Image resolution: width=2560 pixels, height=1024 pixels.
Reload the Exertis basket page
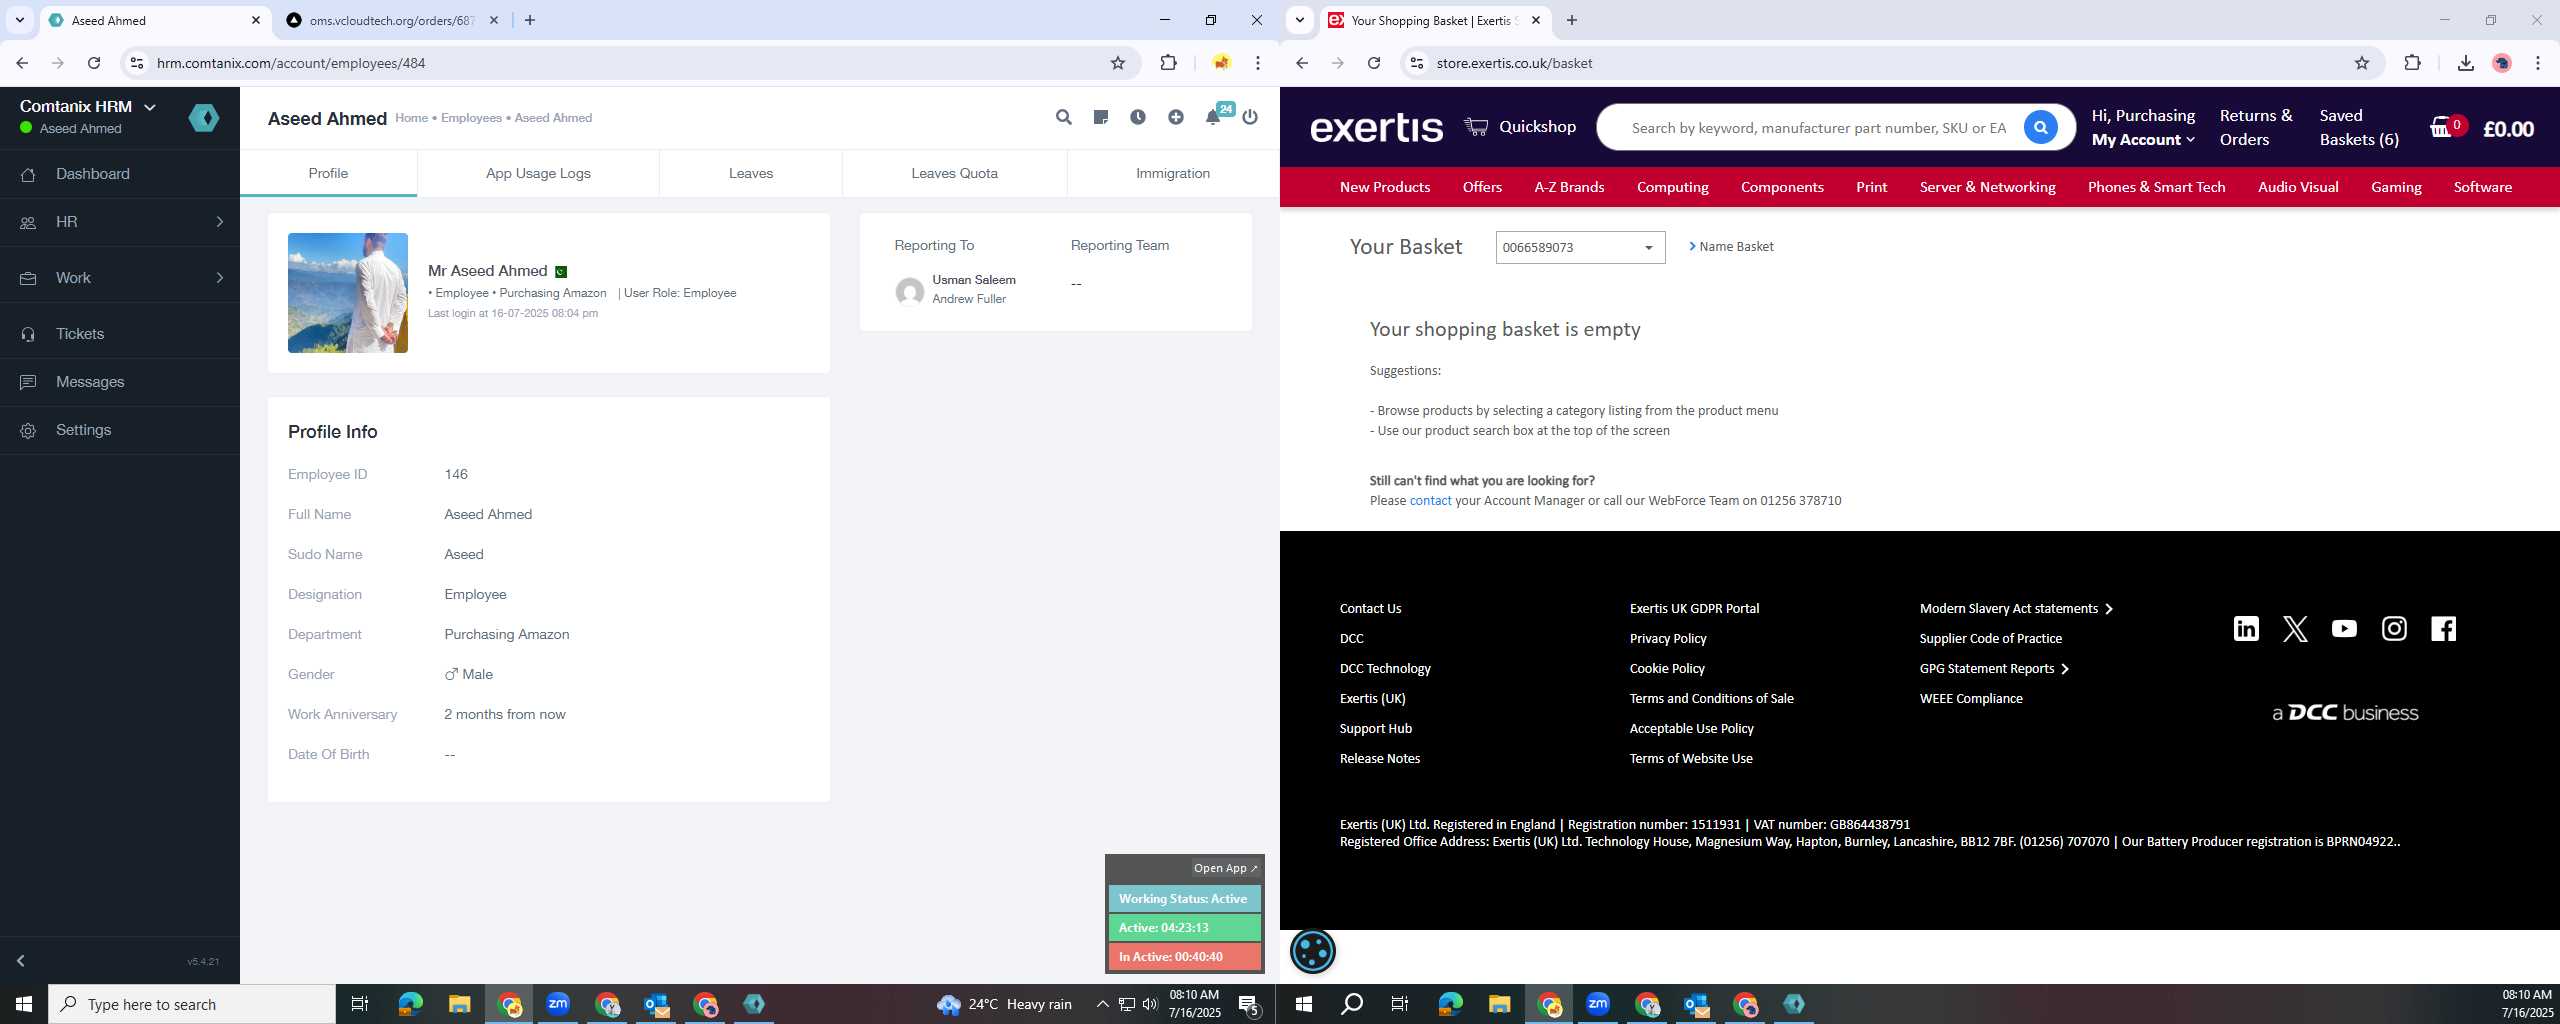[1374, 63]
